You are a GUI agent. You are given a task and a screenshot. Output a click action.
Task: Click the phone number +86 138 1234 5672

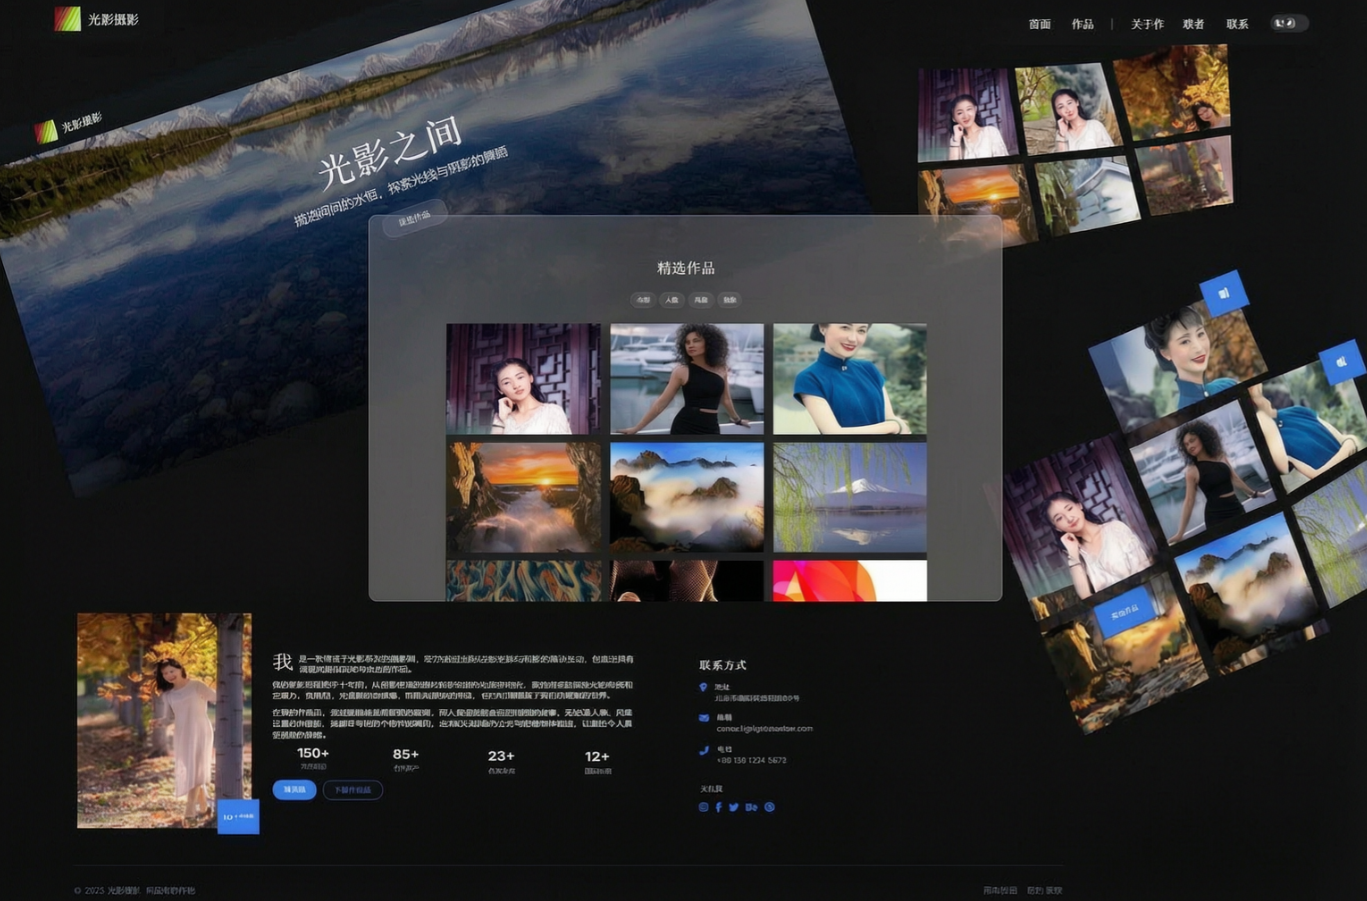[x=751, y=761]
